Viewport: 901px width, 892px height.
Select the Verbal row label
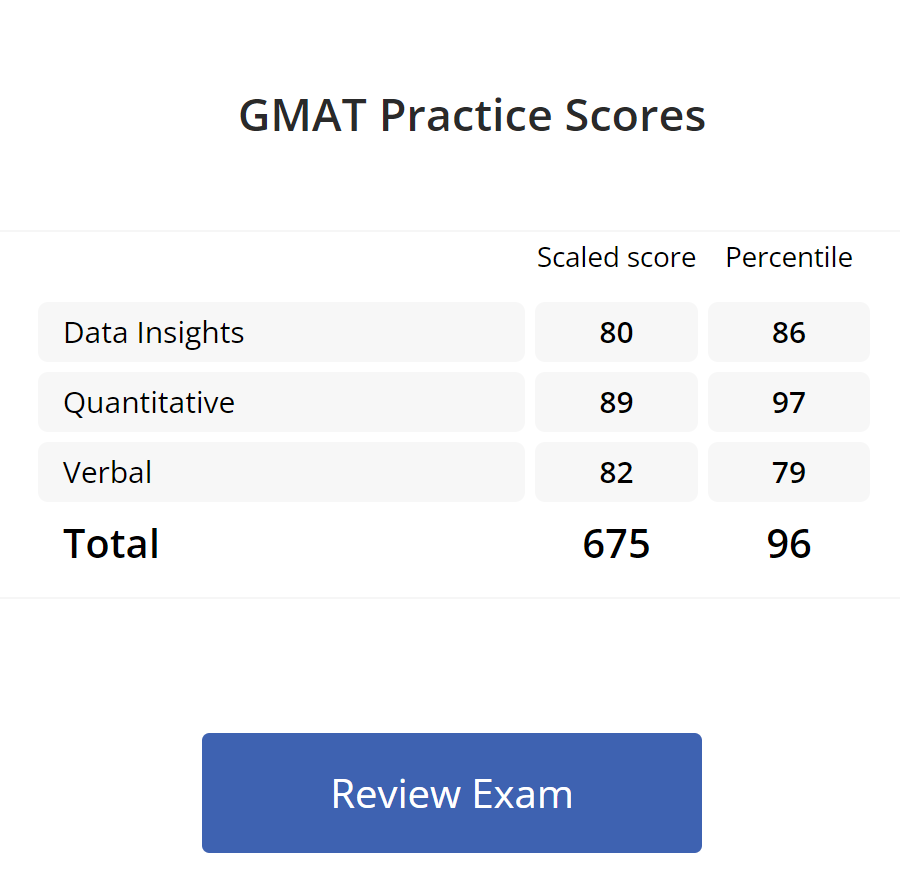(108, 472)
